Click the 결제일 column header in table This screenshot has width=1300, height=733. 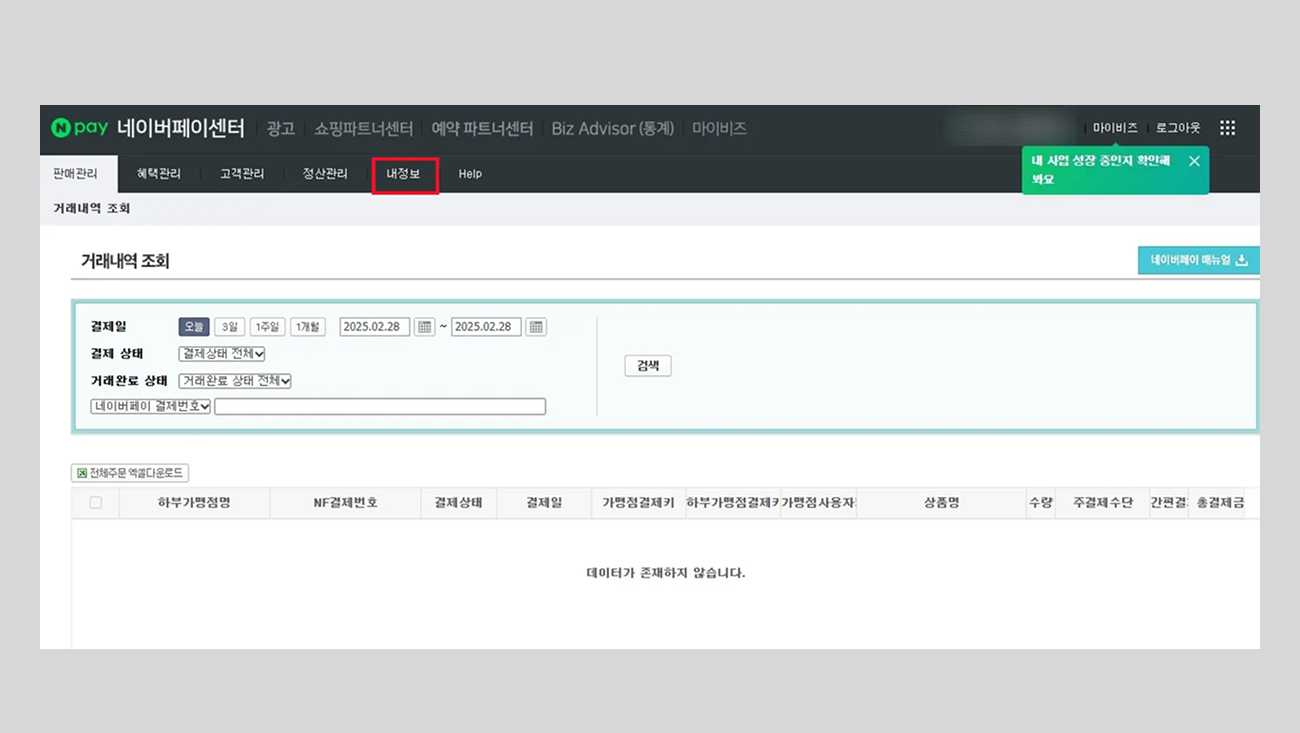pos(544,503)
